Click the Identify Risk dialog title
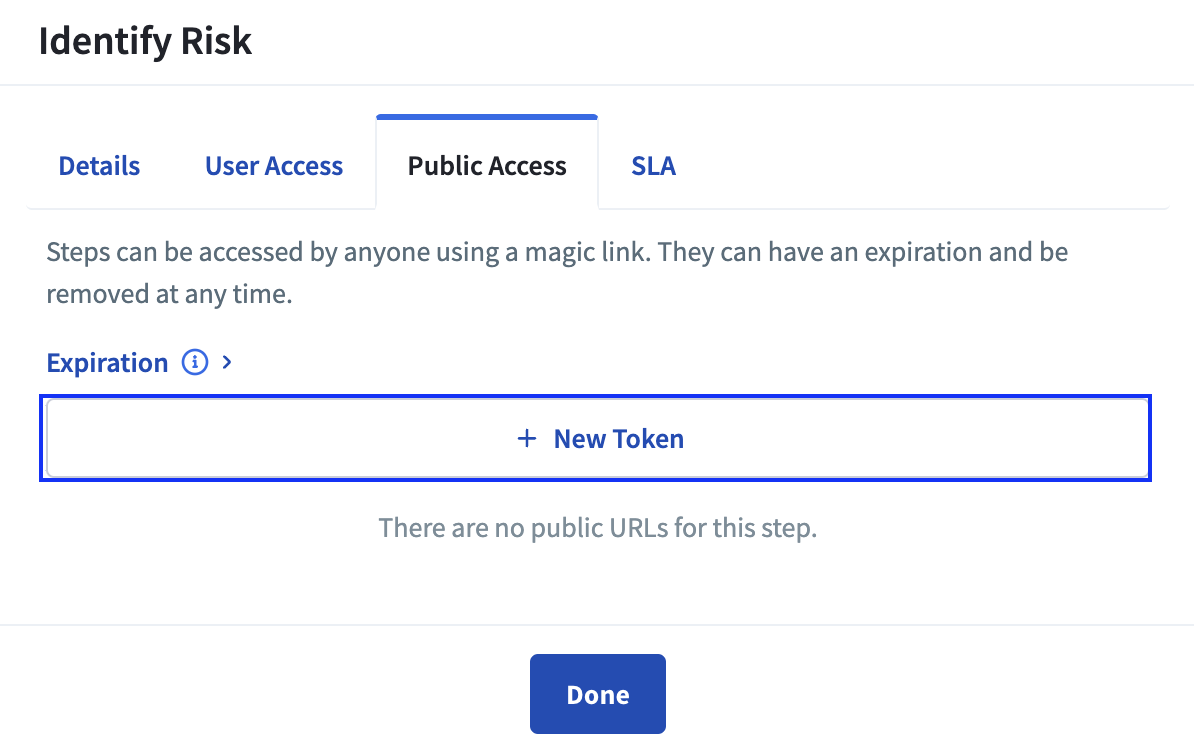The image size is (1194, 756). 145,41
